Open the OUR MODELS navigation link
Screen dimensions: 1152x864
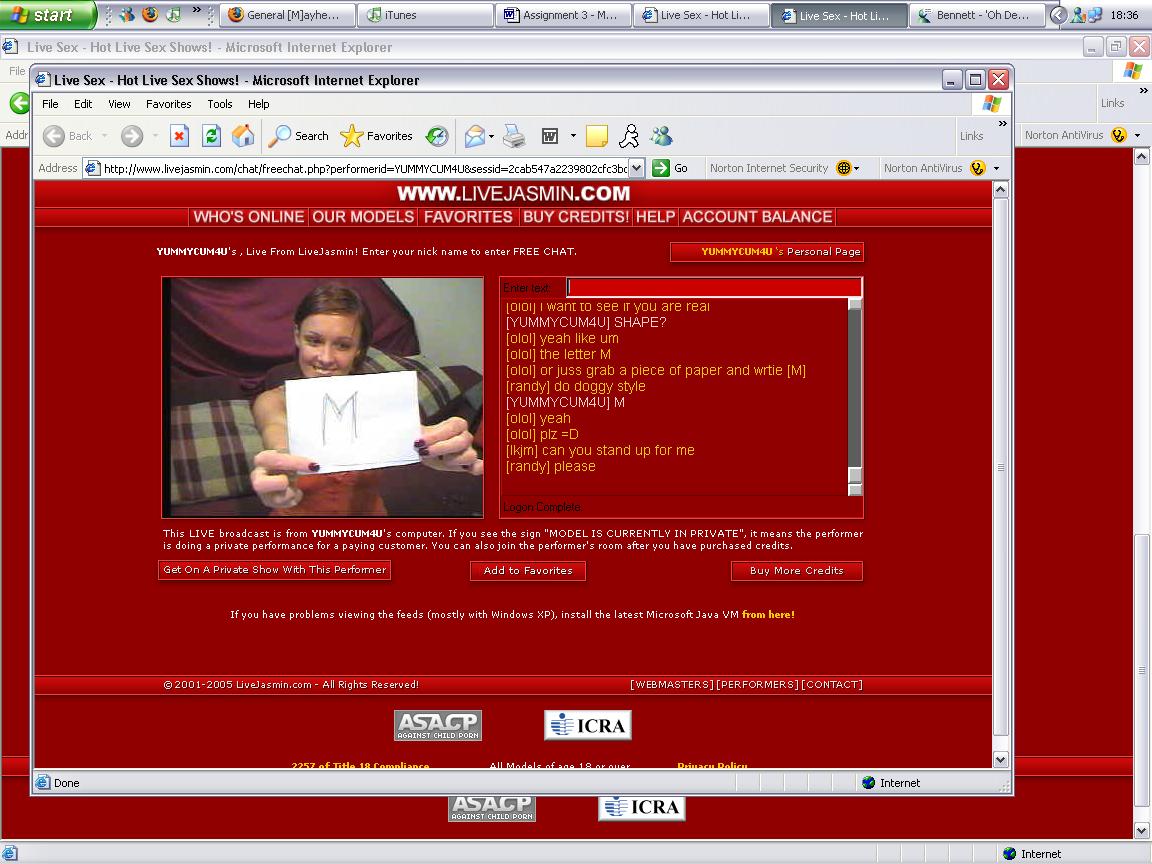pos(363,217)
